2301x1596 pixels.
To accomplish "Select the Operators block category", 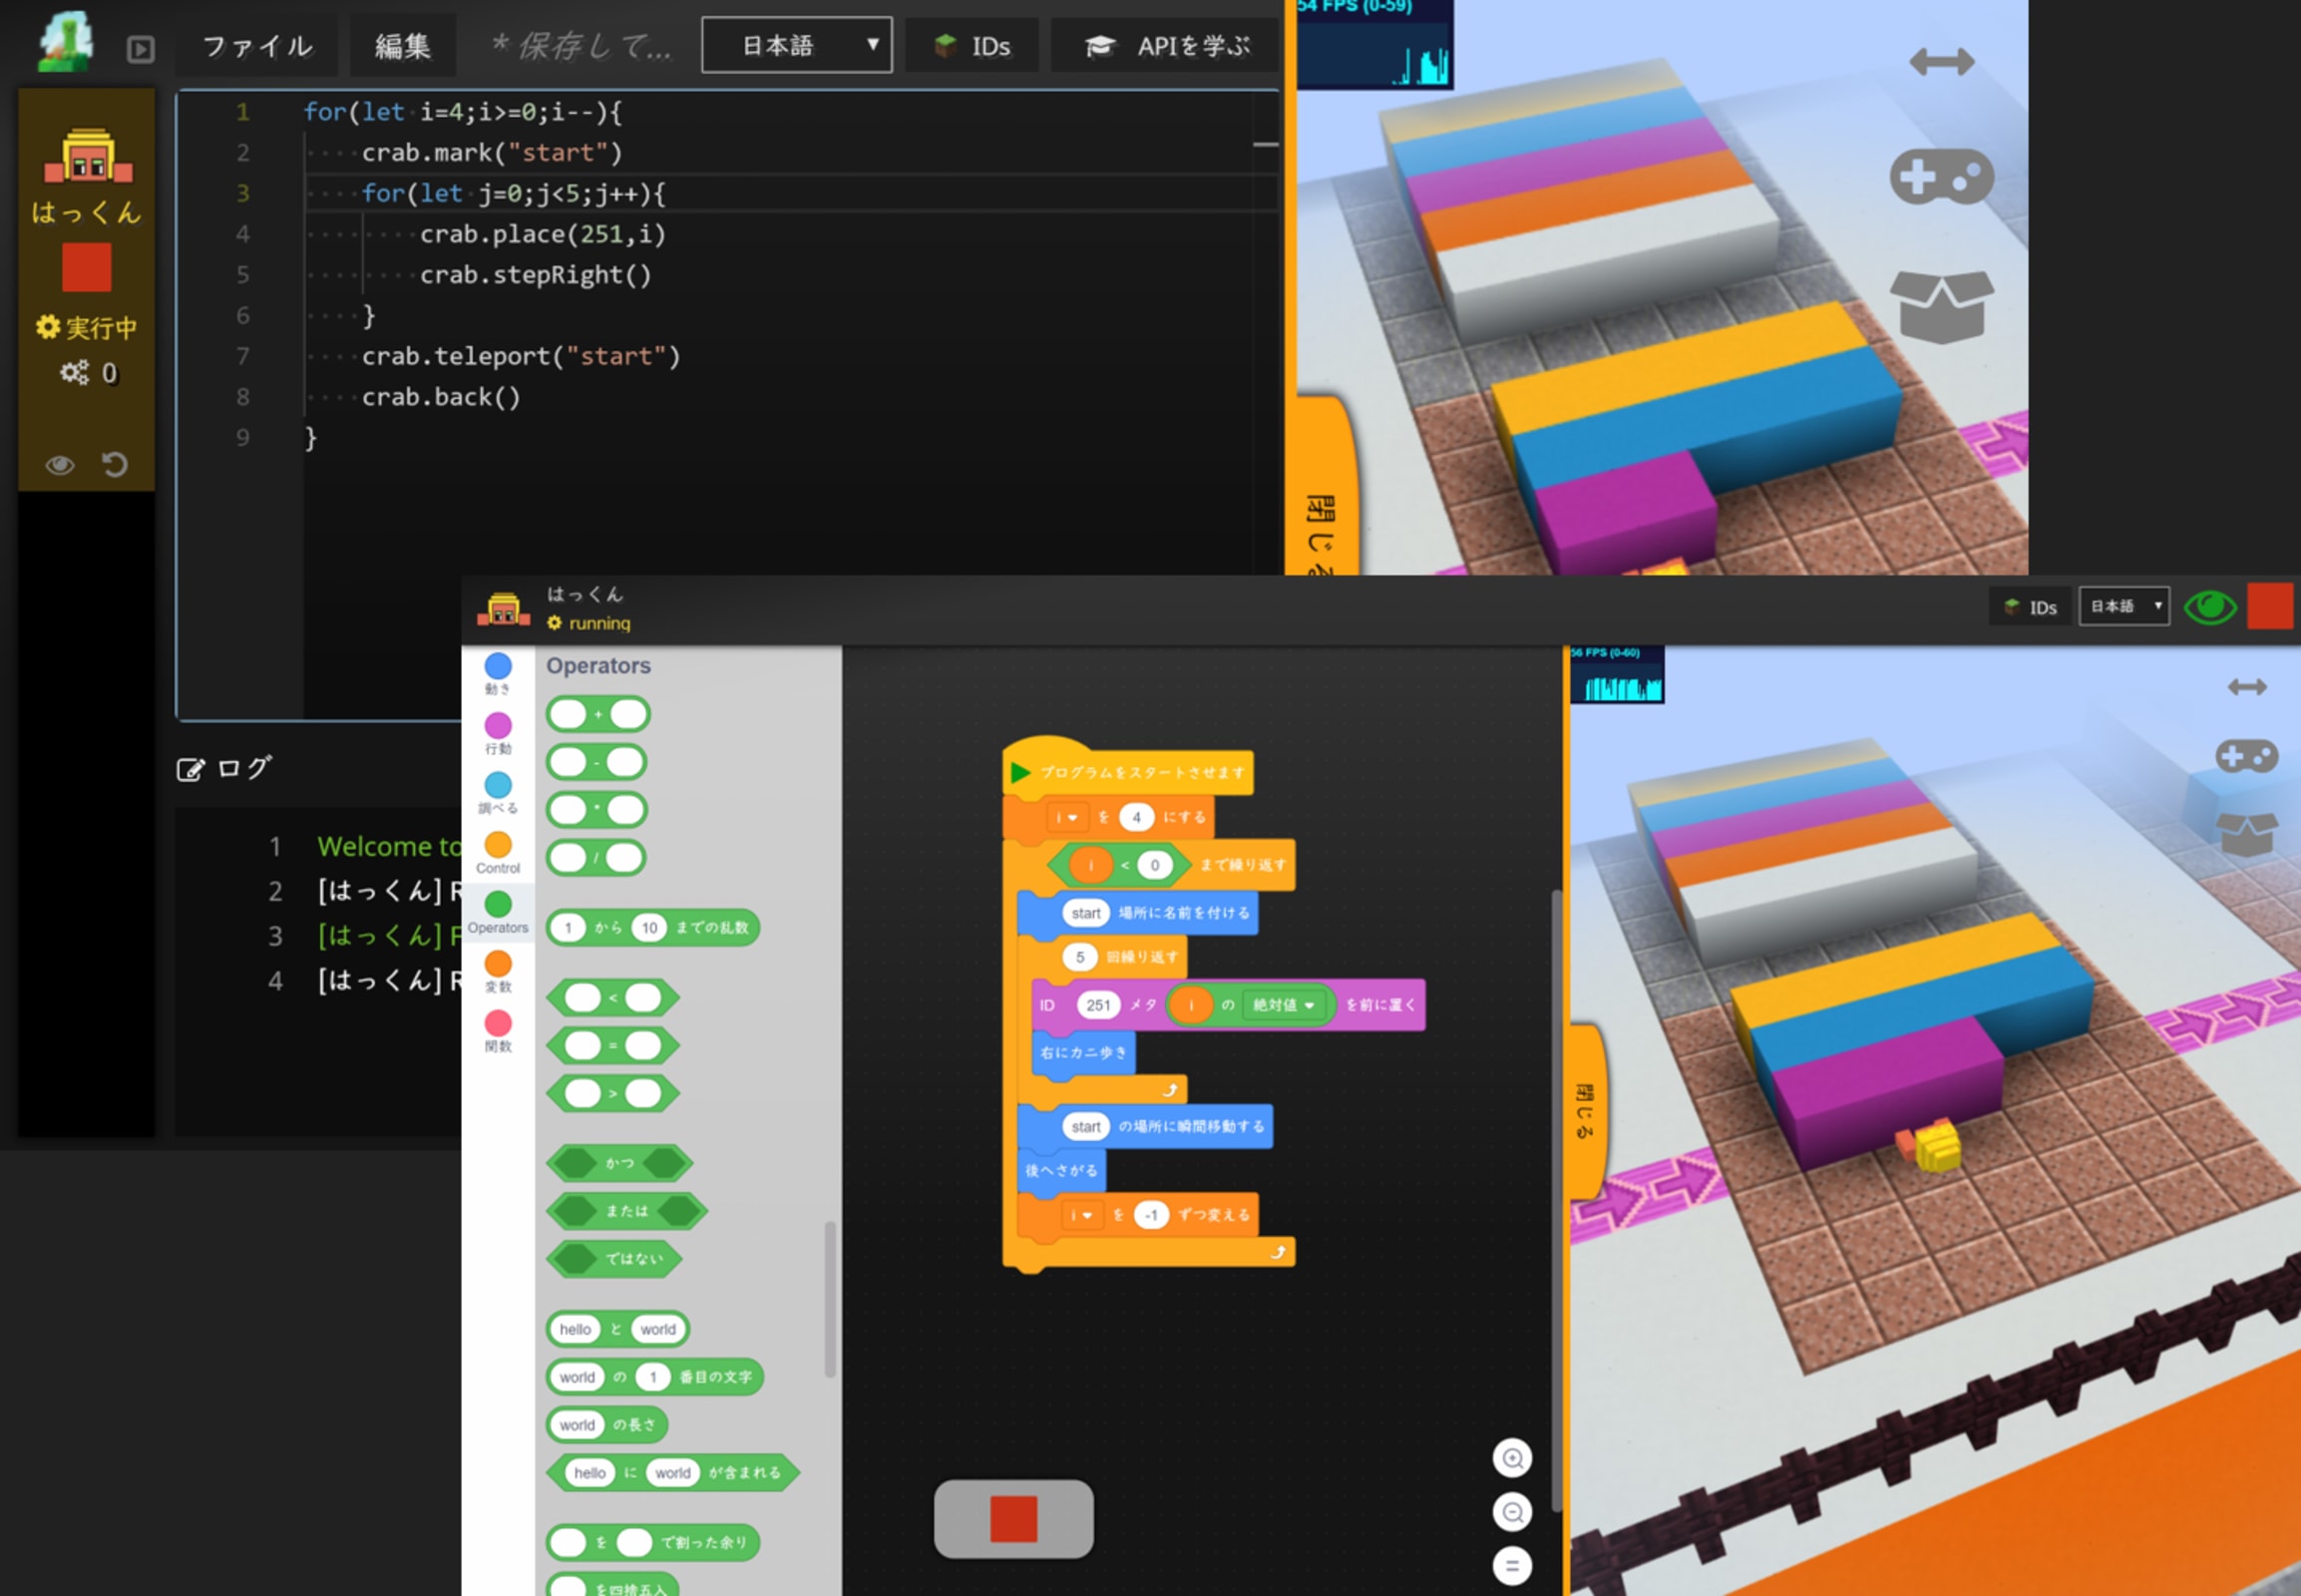I will coord(498,911).
